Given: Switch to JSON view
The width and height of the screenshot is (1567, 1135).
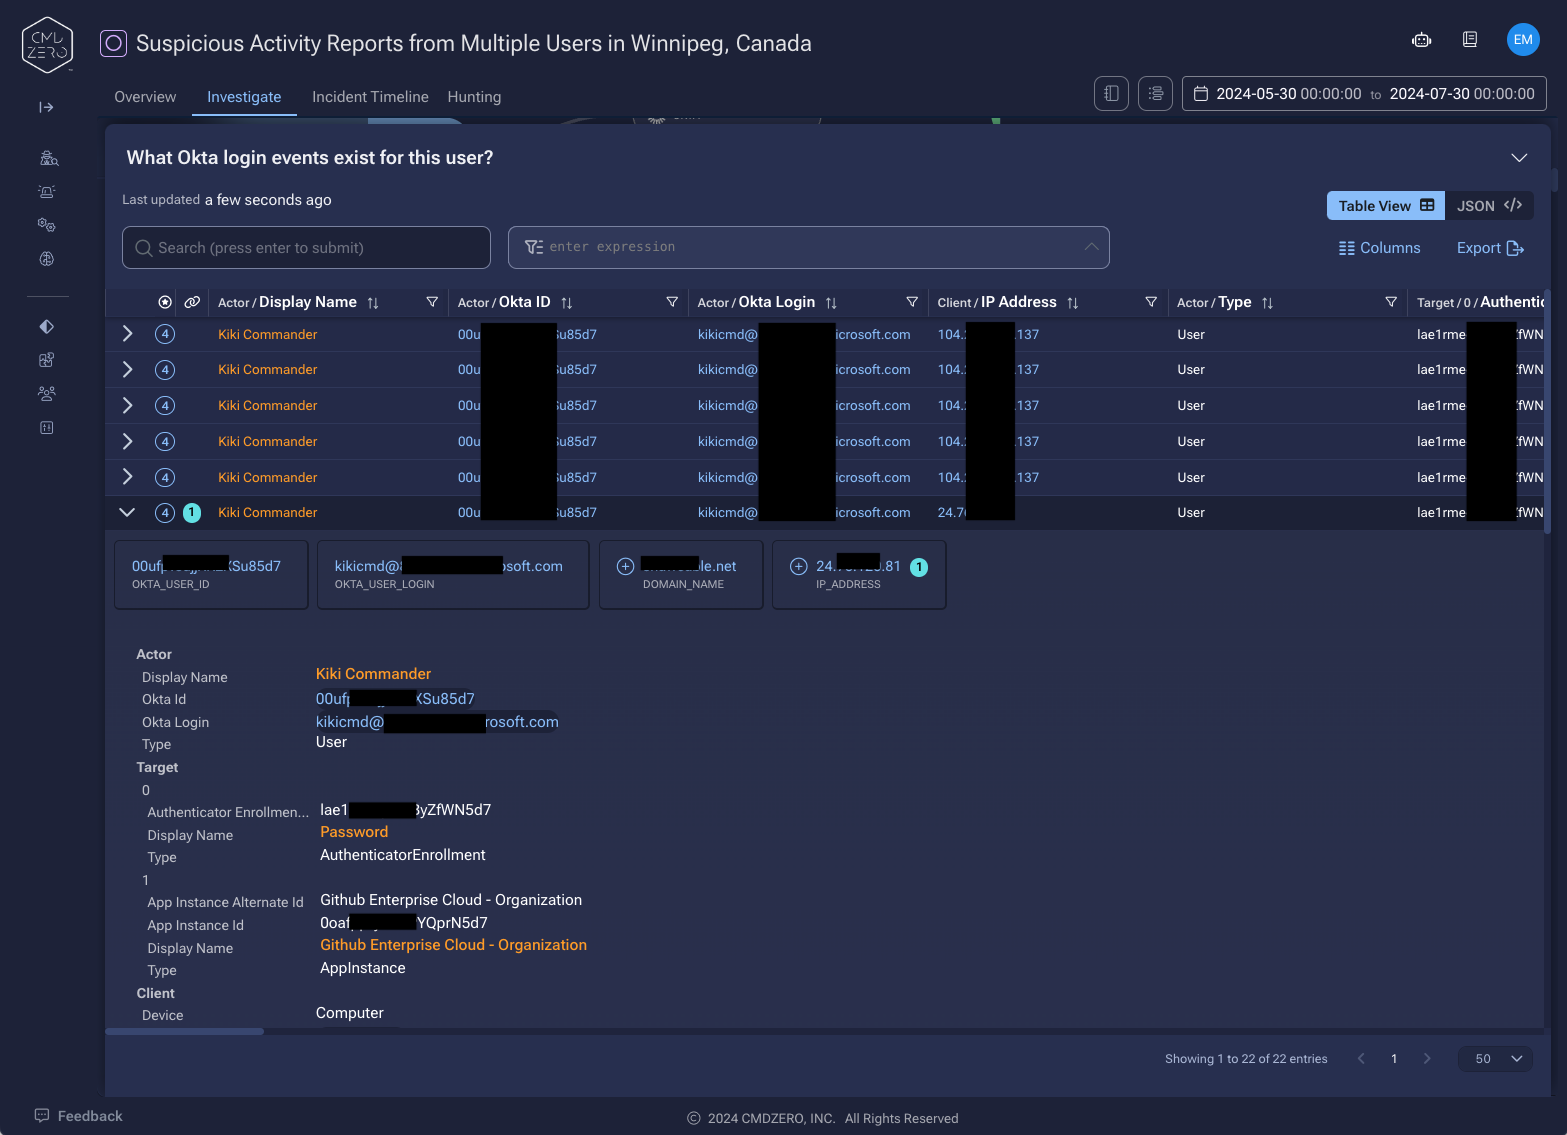Looking at the screenshot, I should click(1489, 206).
